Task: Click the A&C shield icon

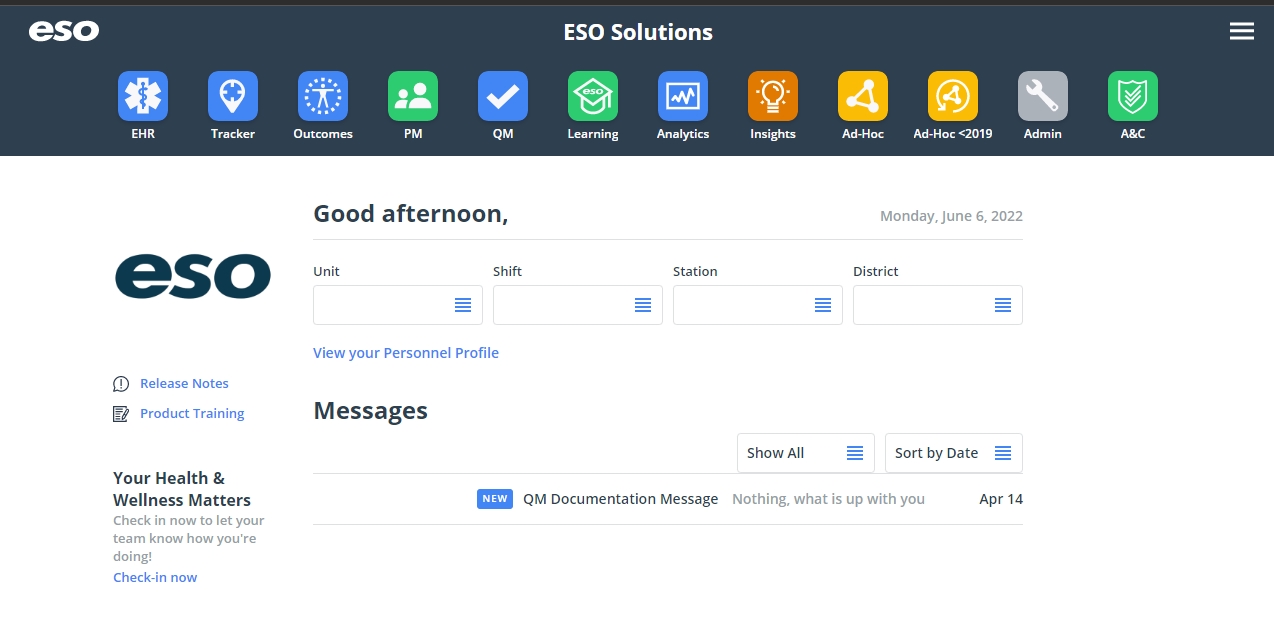Action: click(1133, 96)
